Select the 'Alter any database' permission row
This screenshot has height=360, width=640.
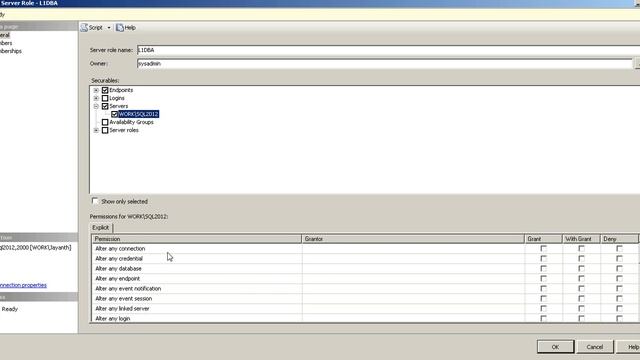pyautogui.click(x=365, y=269)
